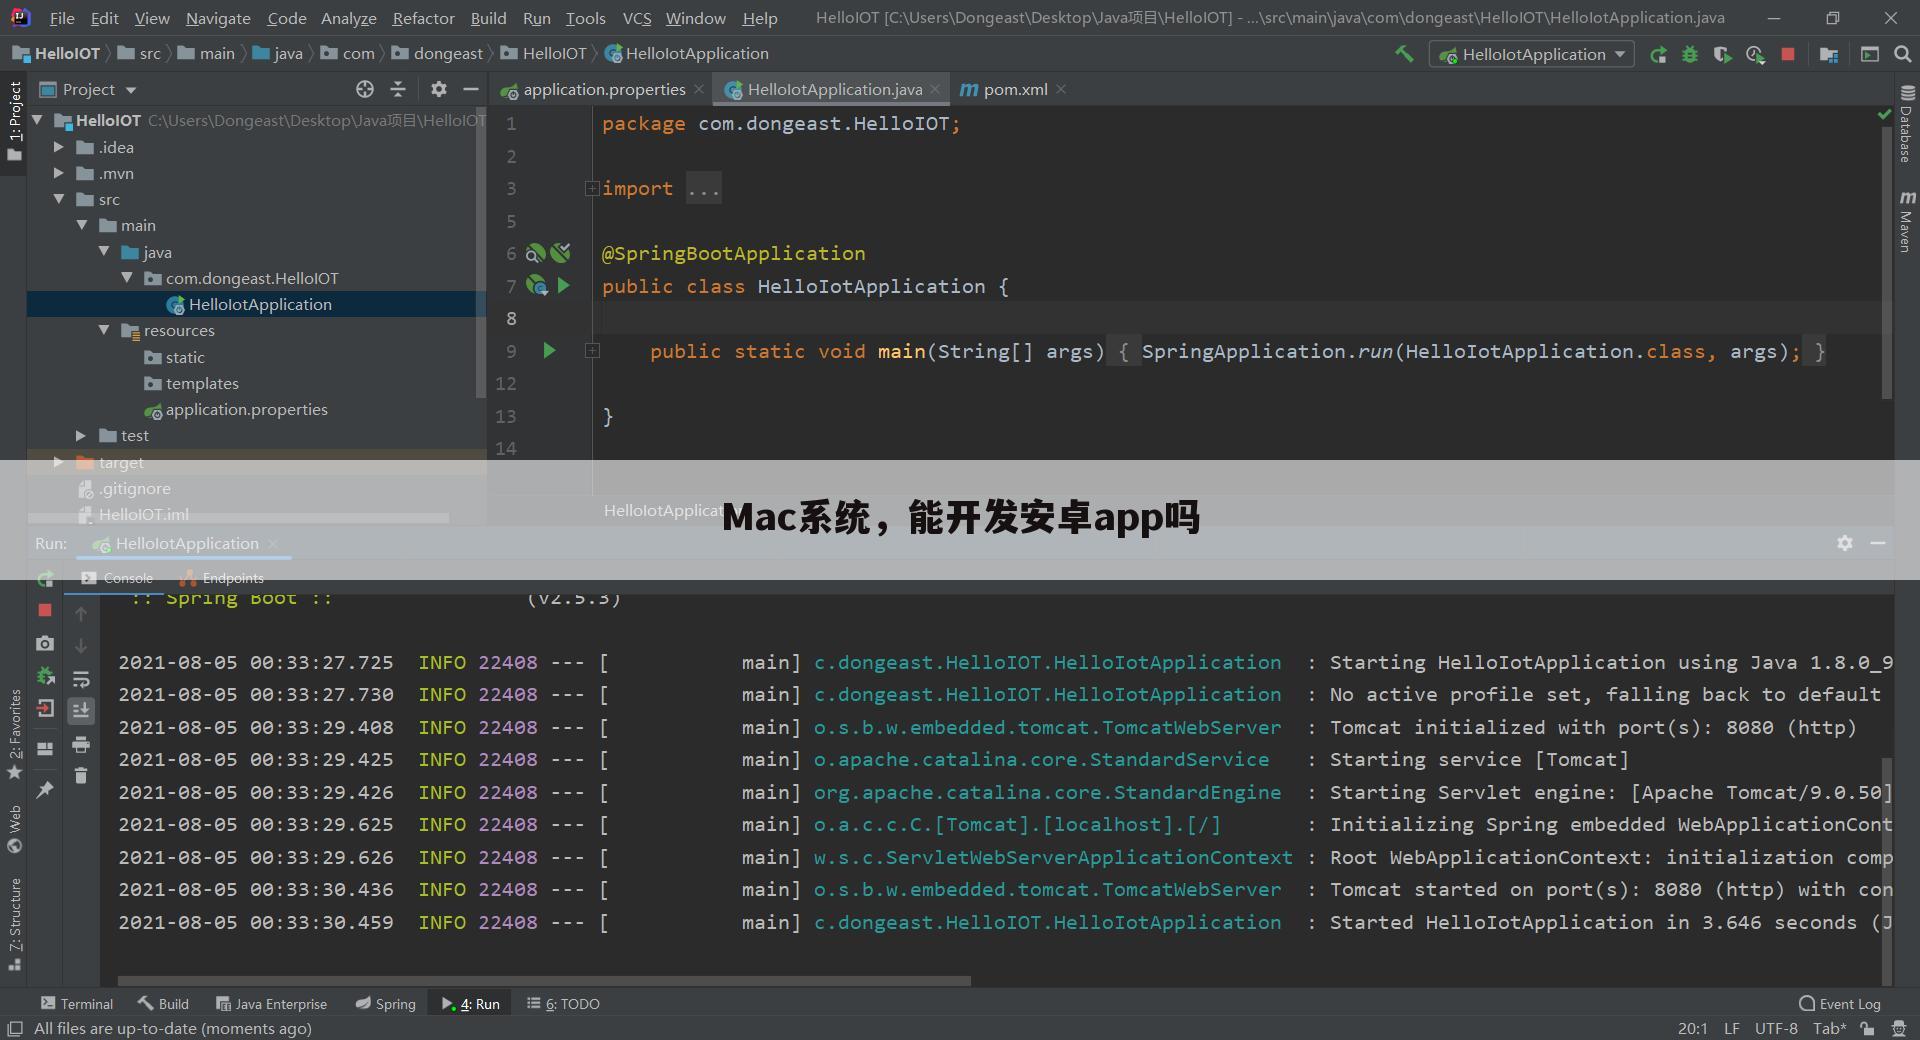Open the Navigate menu
This screenshot has height=1040, width=1920.
click(218, 18)
